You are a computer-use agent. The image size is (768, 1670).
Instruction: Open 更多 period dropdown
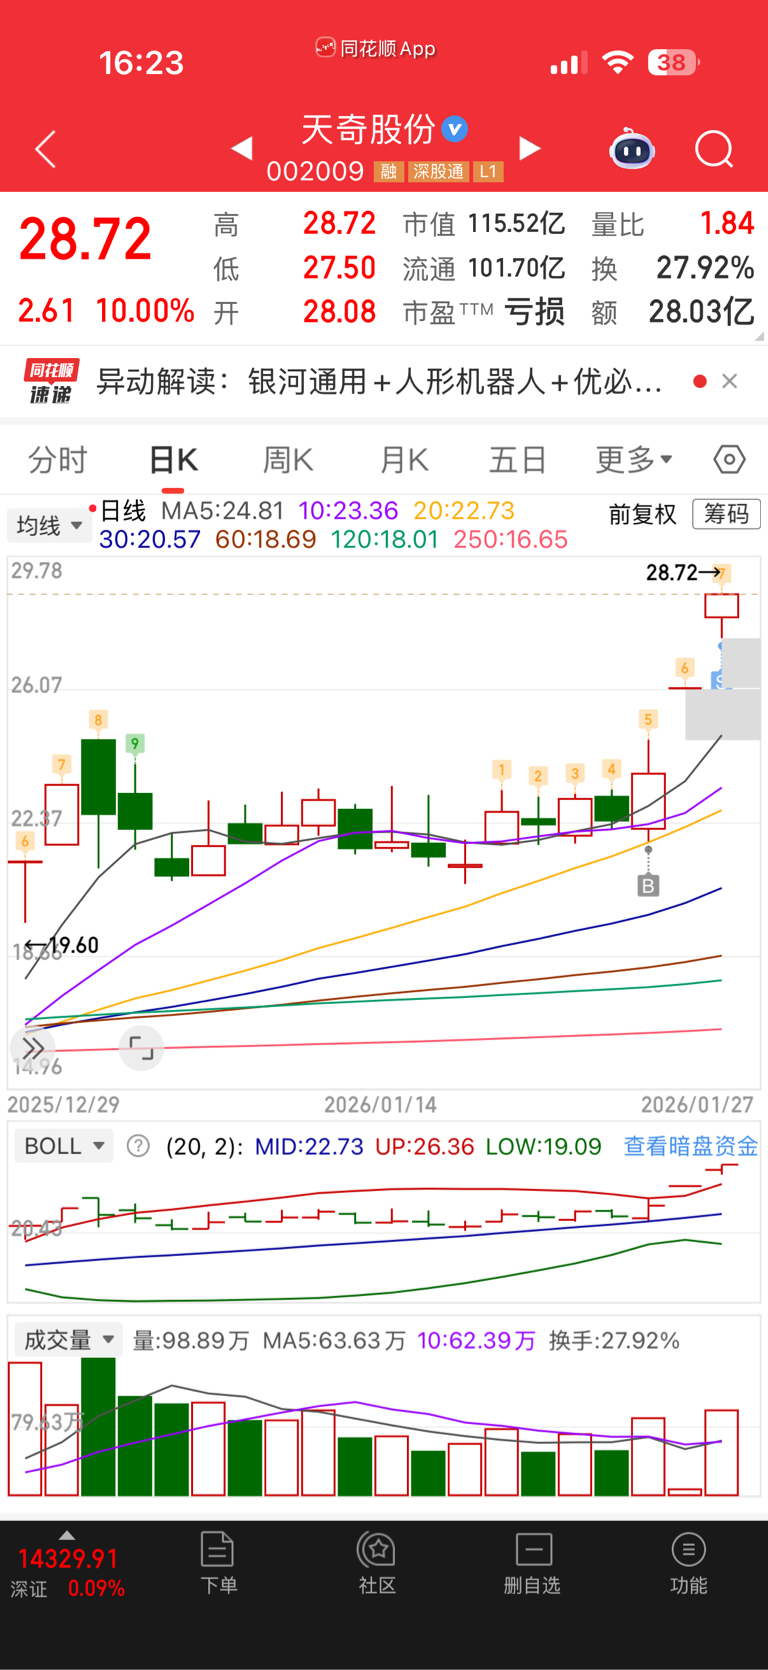(x=634, y=460)
